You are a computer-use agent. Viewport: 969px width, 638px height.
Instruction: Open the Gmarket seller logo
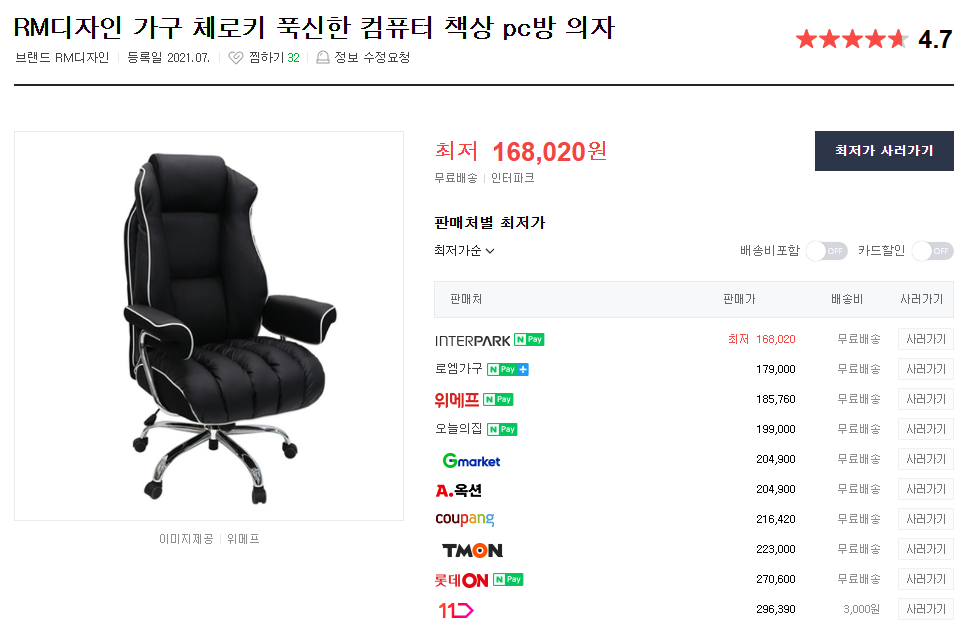(471, 461)
